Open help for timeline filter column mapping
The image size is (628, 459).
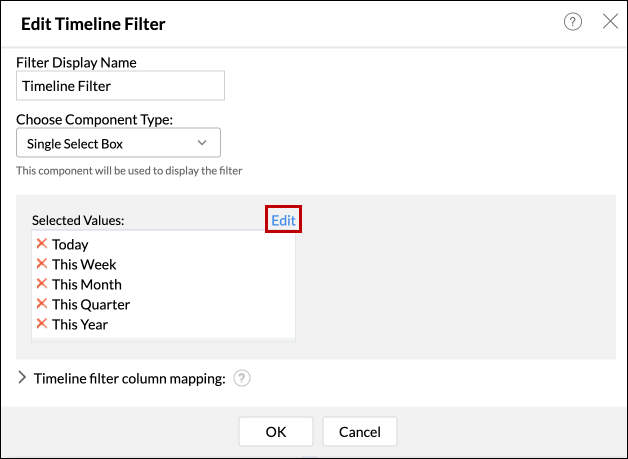point(241,379)
